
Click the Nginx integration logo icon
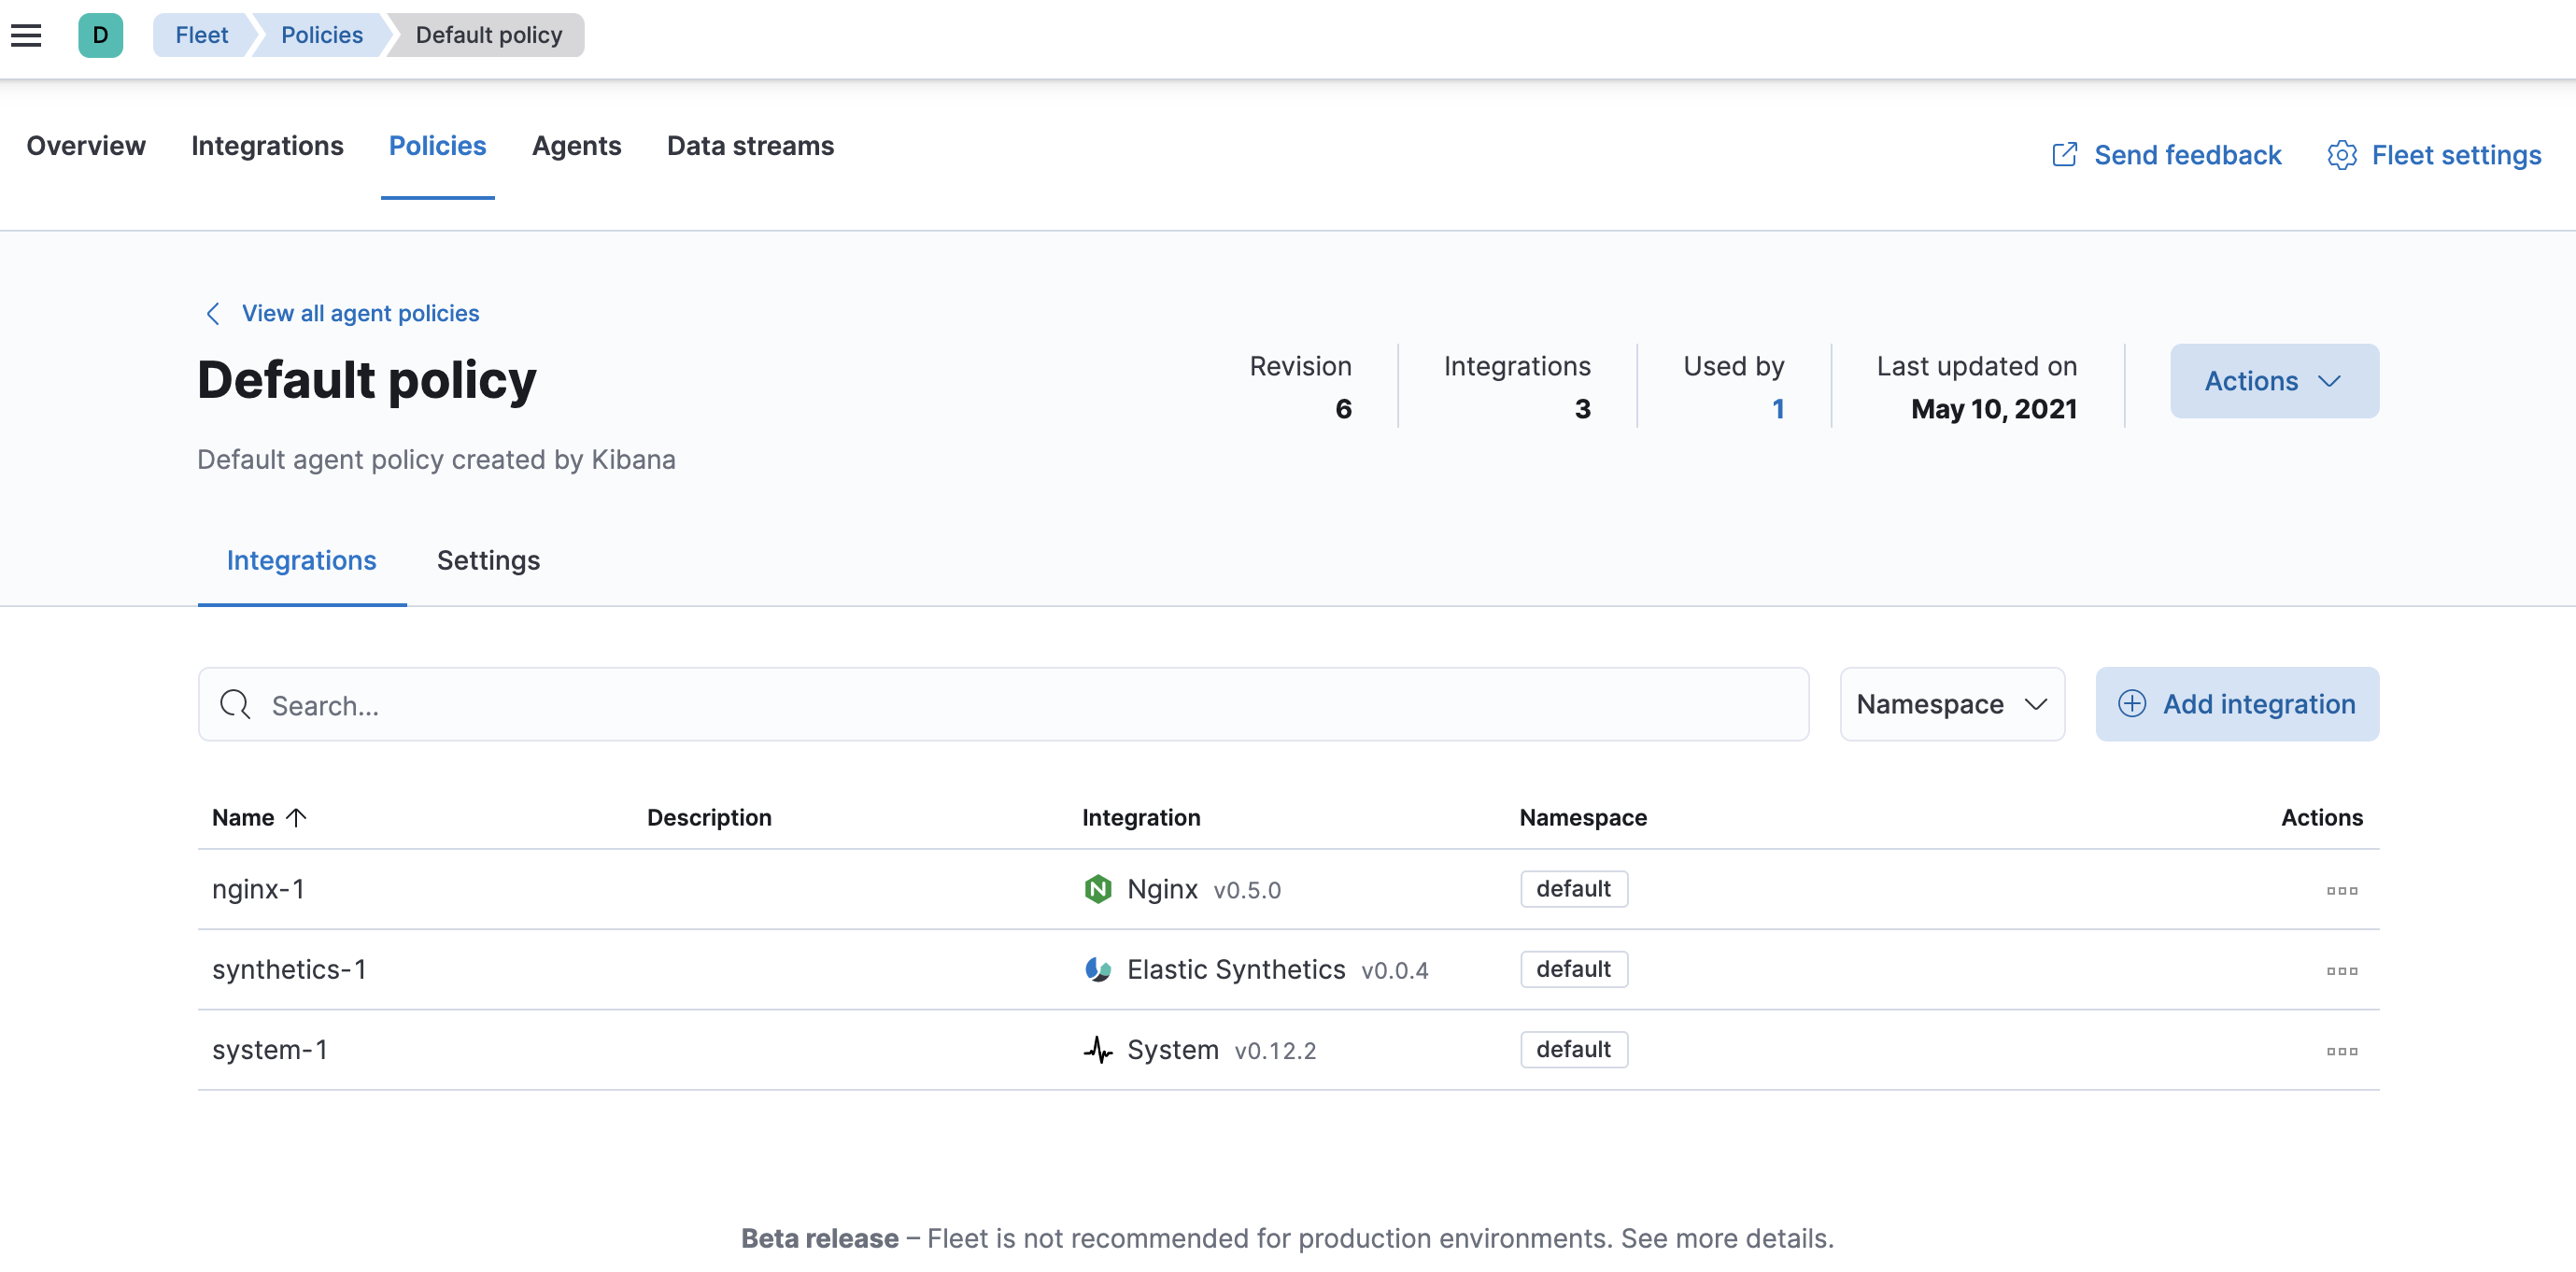click(x=1098, y=888)
